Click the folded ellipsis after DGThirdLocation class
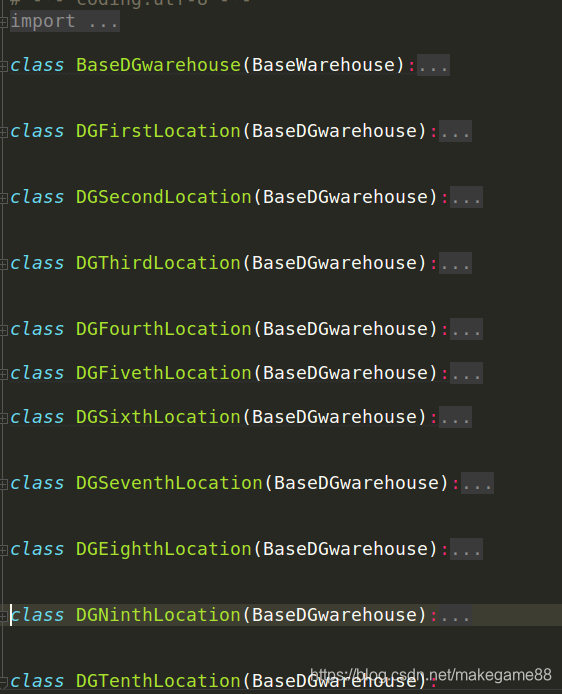 pyautogui.click(x=455, y=263)
